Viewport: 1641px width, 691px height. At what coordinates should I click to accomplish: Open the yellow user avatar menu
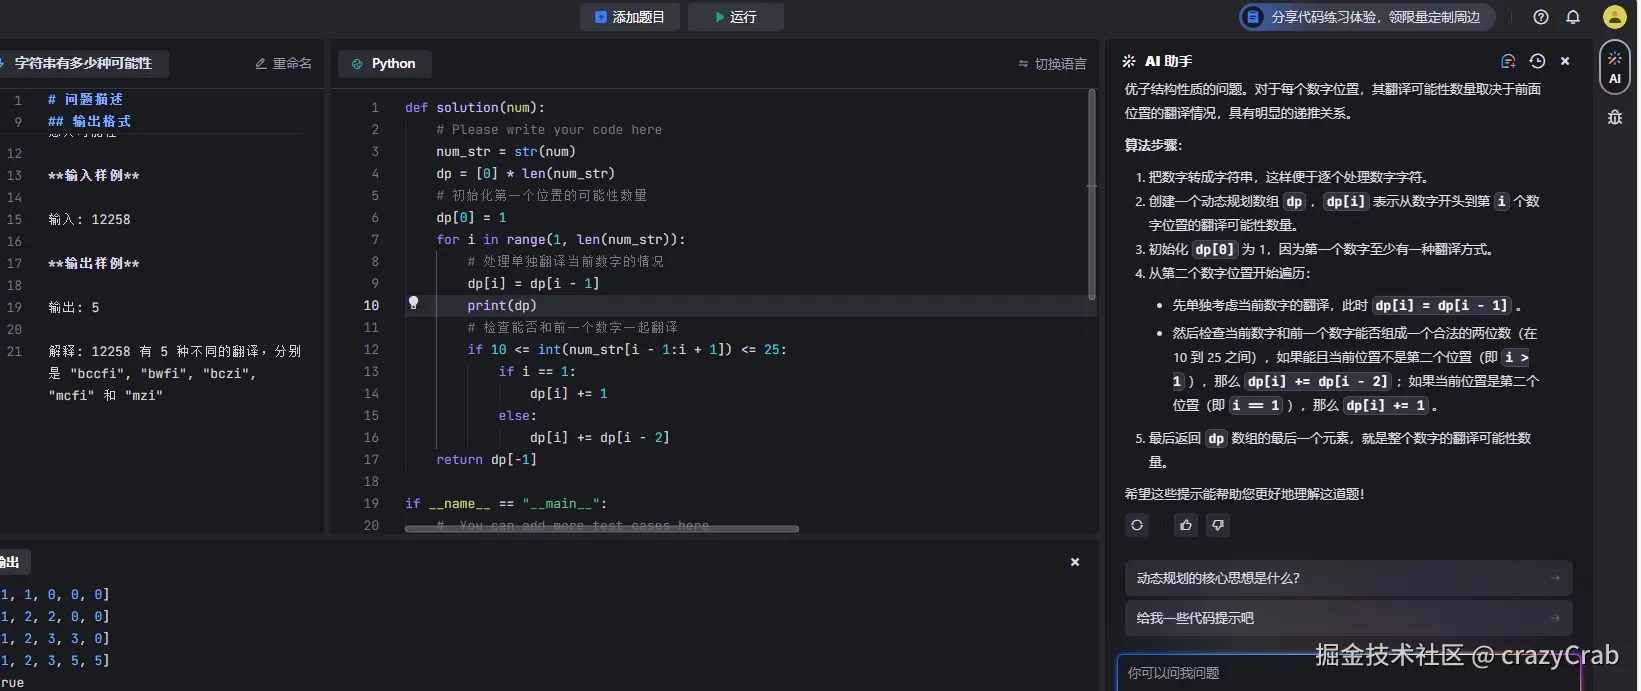1614,17
